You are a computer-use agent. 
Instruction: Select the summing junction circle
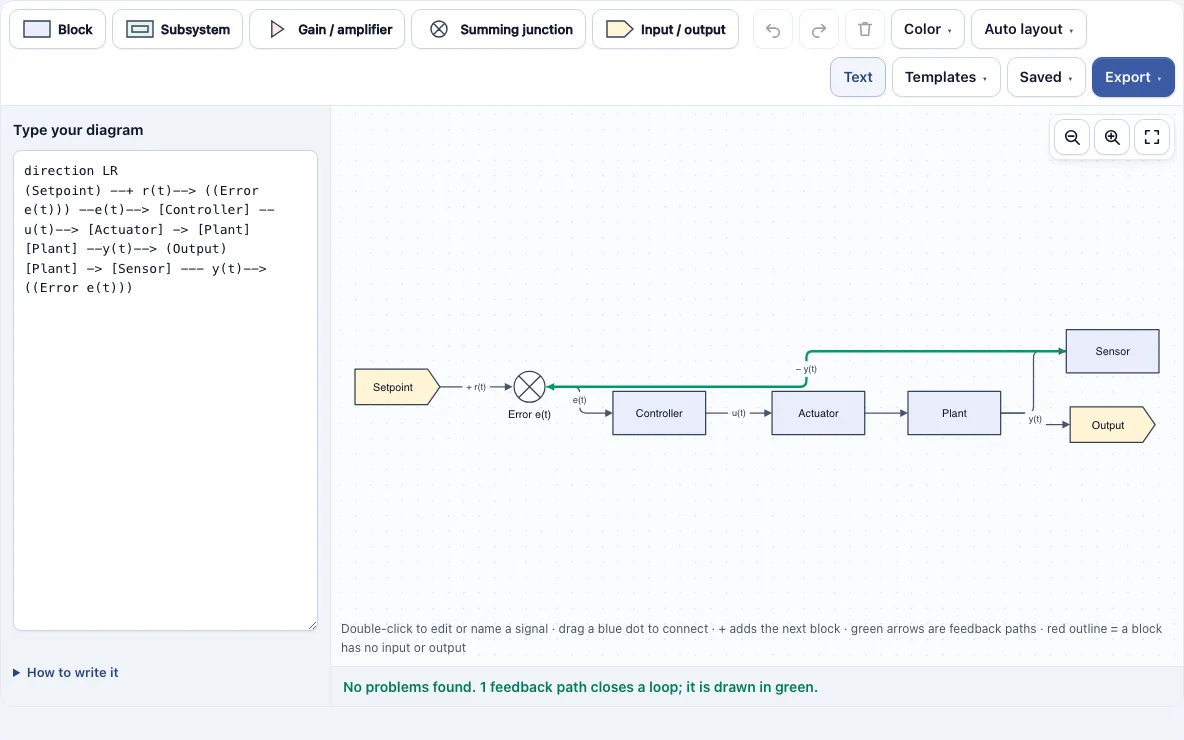point(529,387)
